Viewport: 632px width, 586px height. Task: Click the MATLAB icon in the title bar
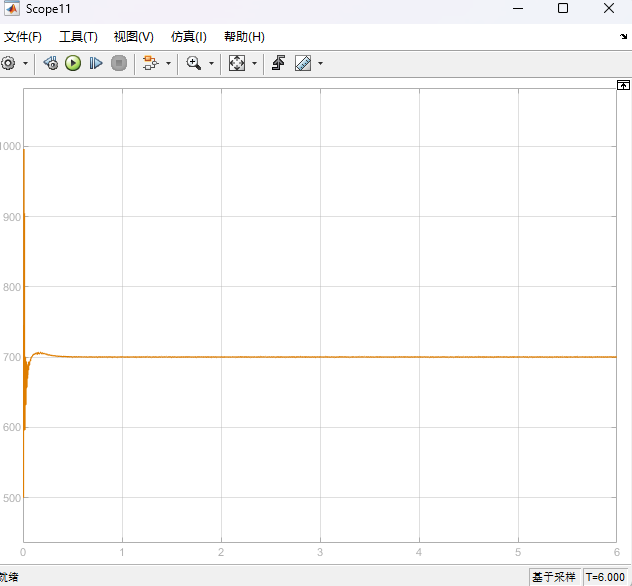(x=11, y=8)
